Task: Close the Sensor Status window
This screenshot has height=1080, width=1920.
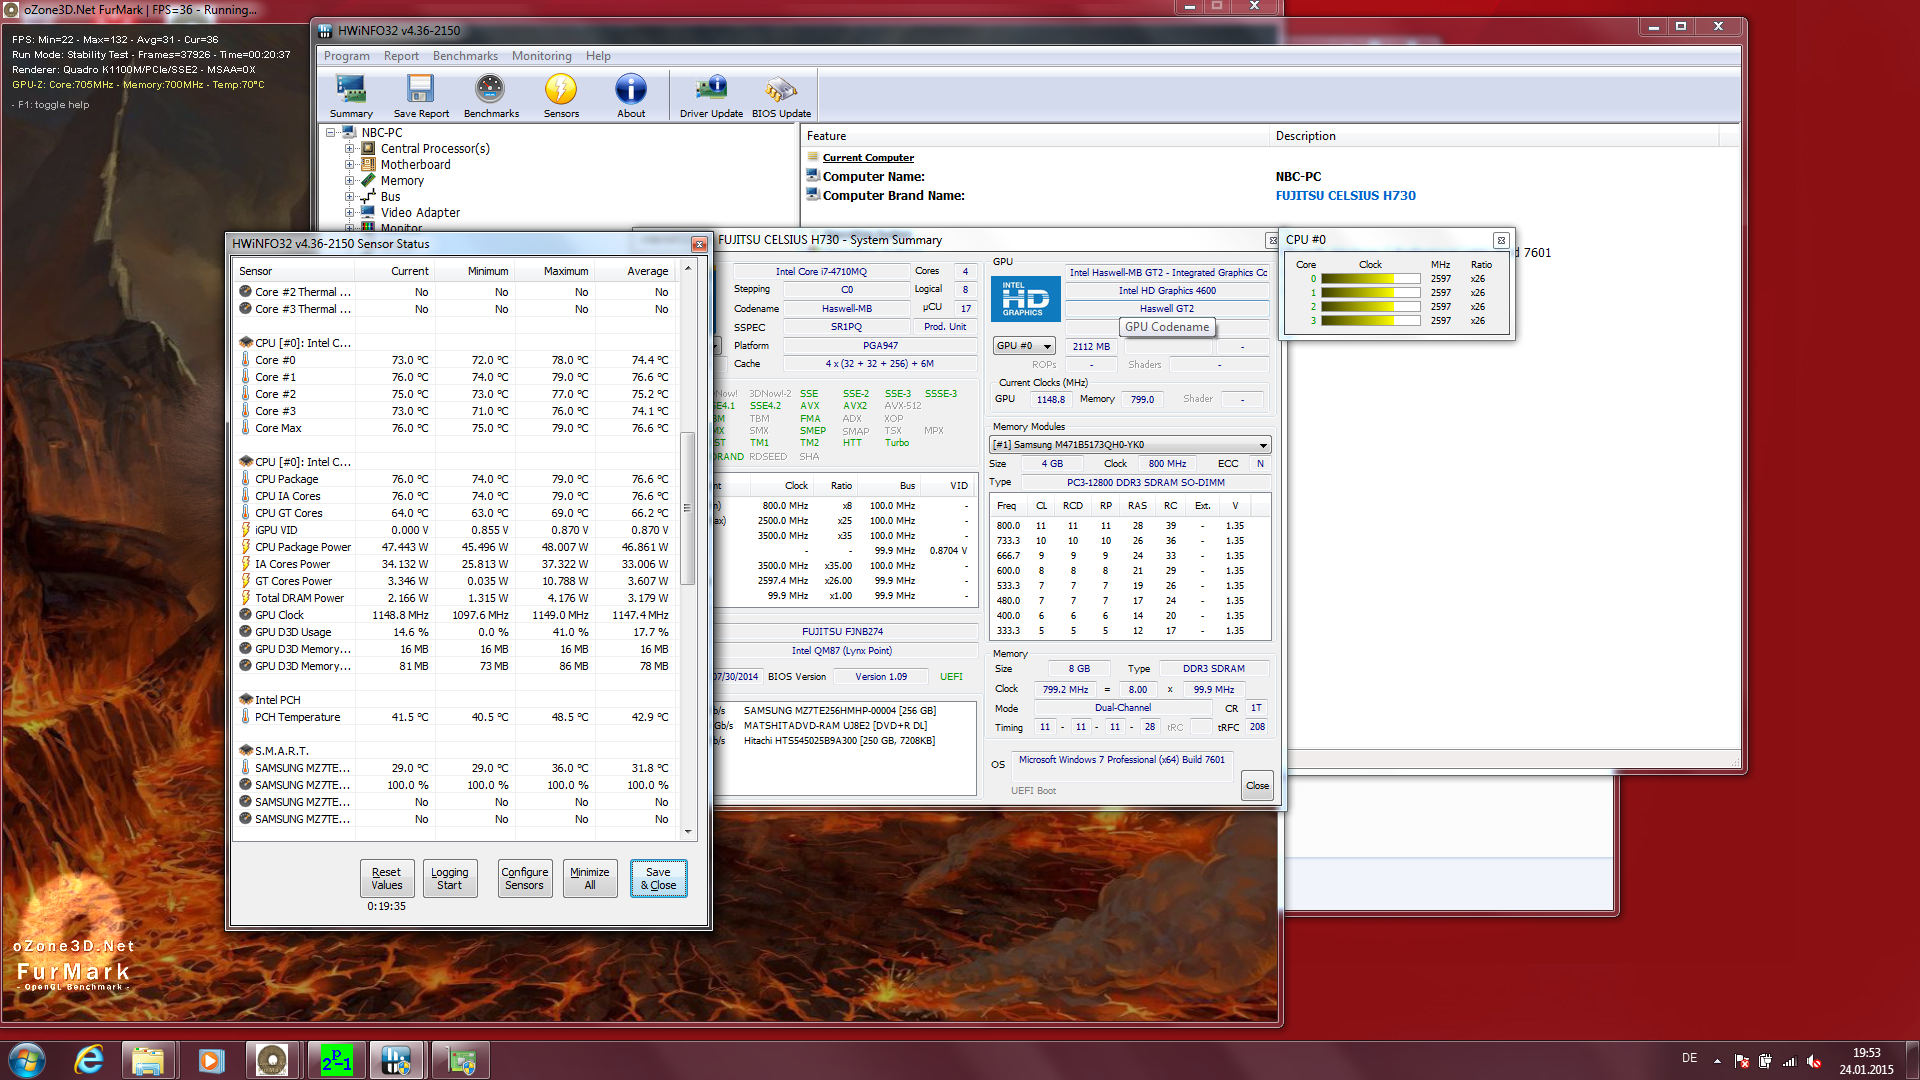Action: point(699,244)
